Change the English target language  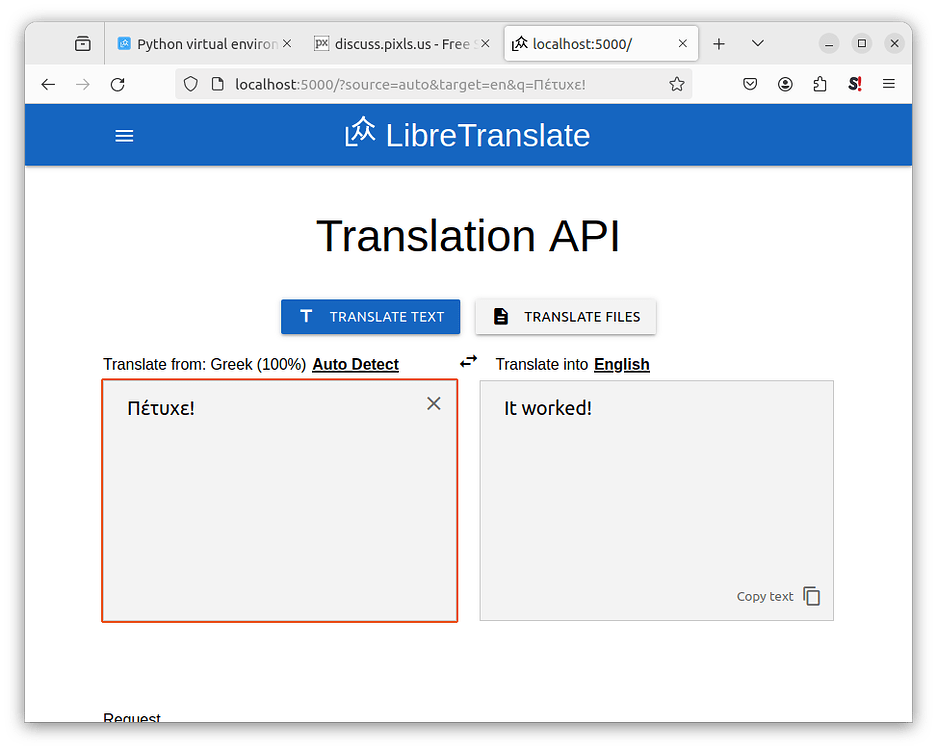621,364
